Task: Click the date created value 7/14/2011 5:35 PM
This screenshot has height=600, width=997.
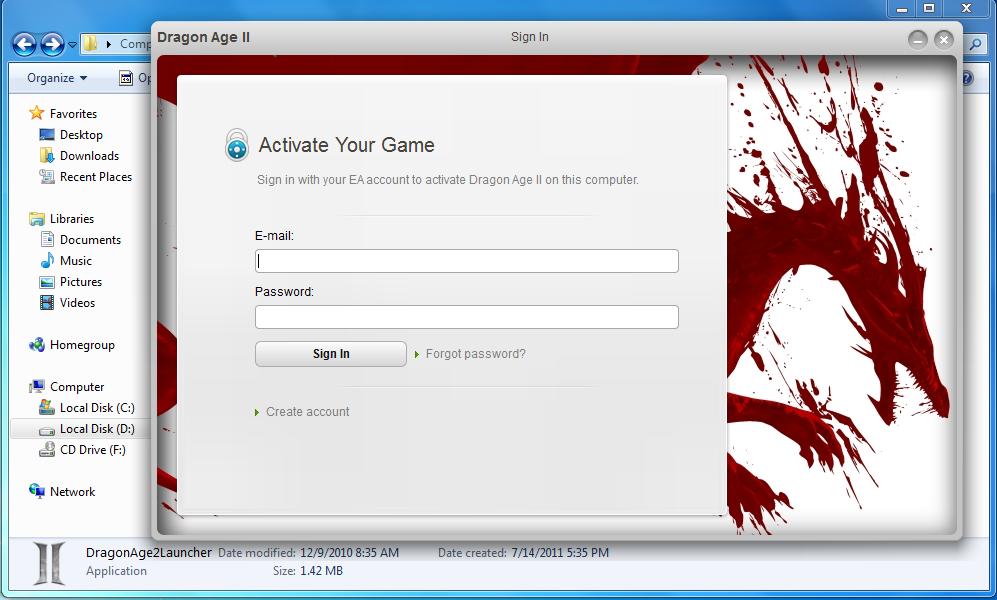Action: click(x=560, y=553)
